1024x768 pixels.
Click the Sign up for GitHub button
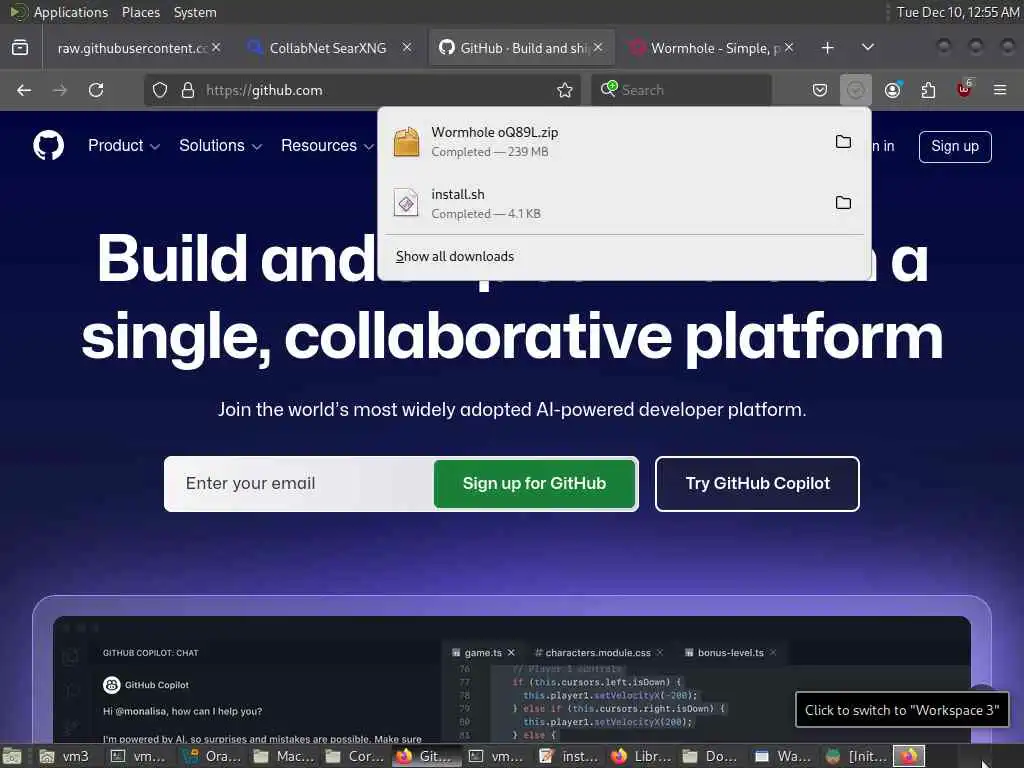pos(534,484)
